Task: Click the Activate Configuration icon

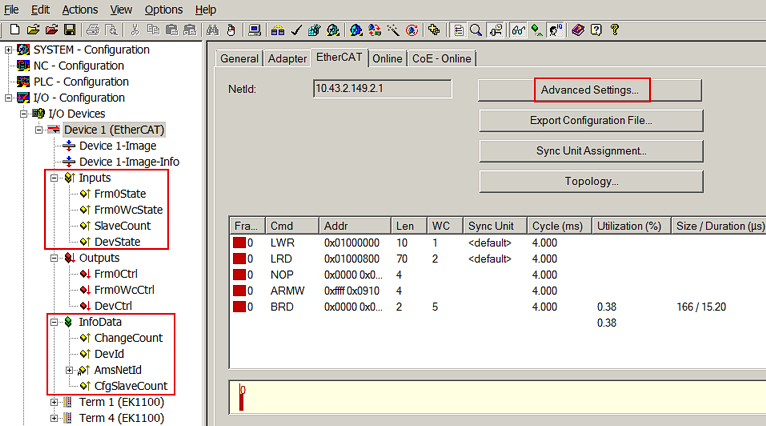Action: click(x=314, y=30)
